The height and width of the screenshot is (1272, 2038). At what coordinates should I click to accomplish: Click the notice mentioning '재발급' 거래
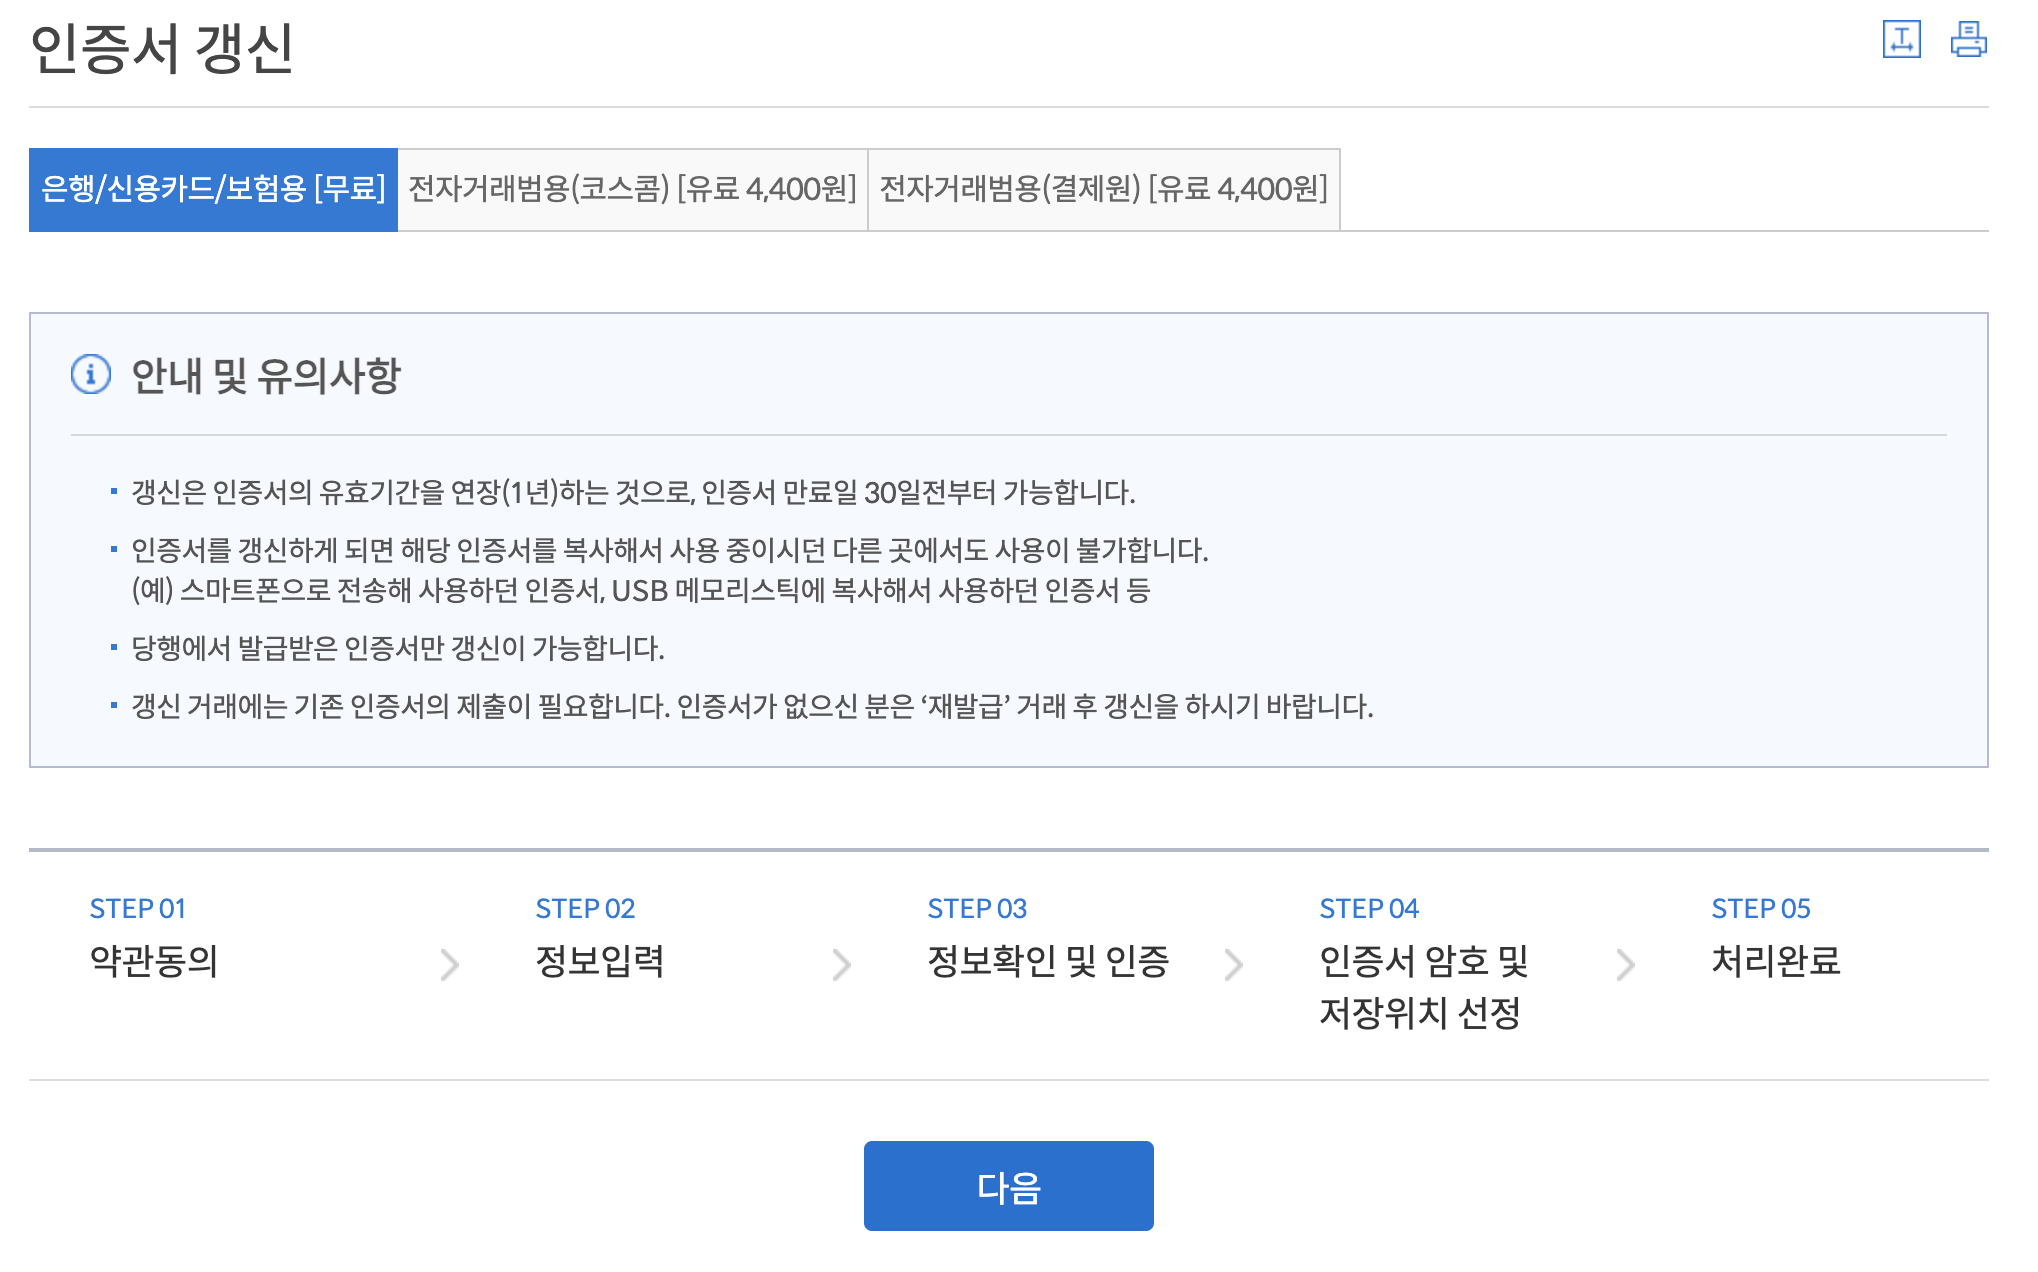pyautogui.click(x=752, y=706)
